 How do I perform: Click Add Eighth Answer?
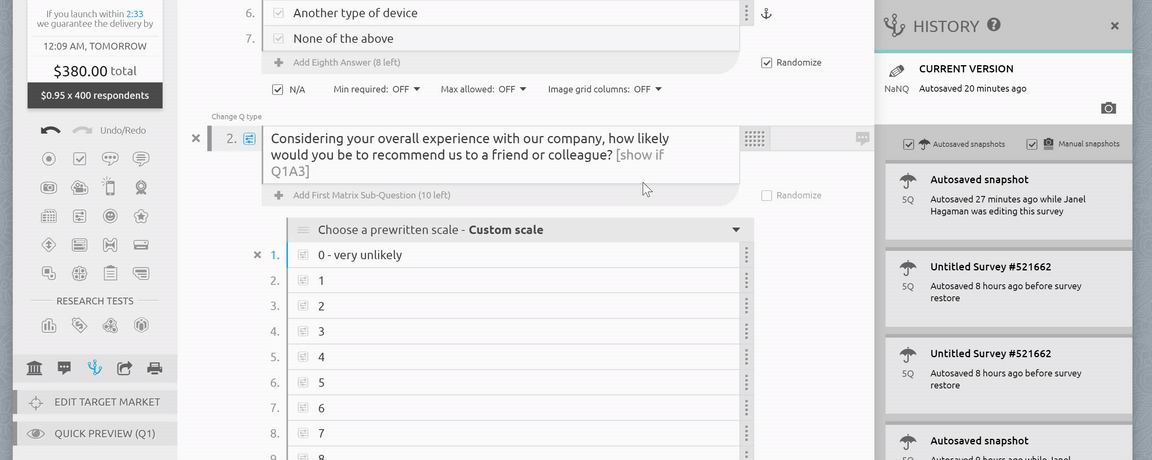tap(347, 62)
